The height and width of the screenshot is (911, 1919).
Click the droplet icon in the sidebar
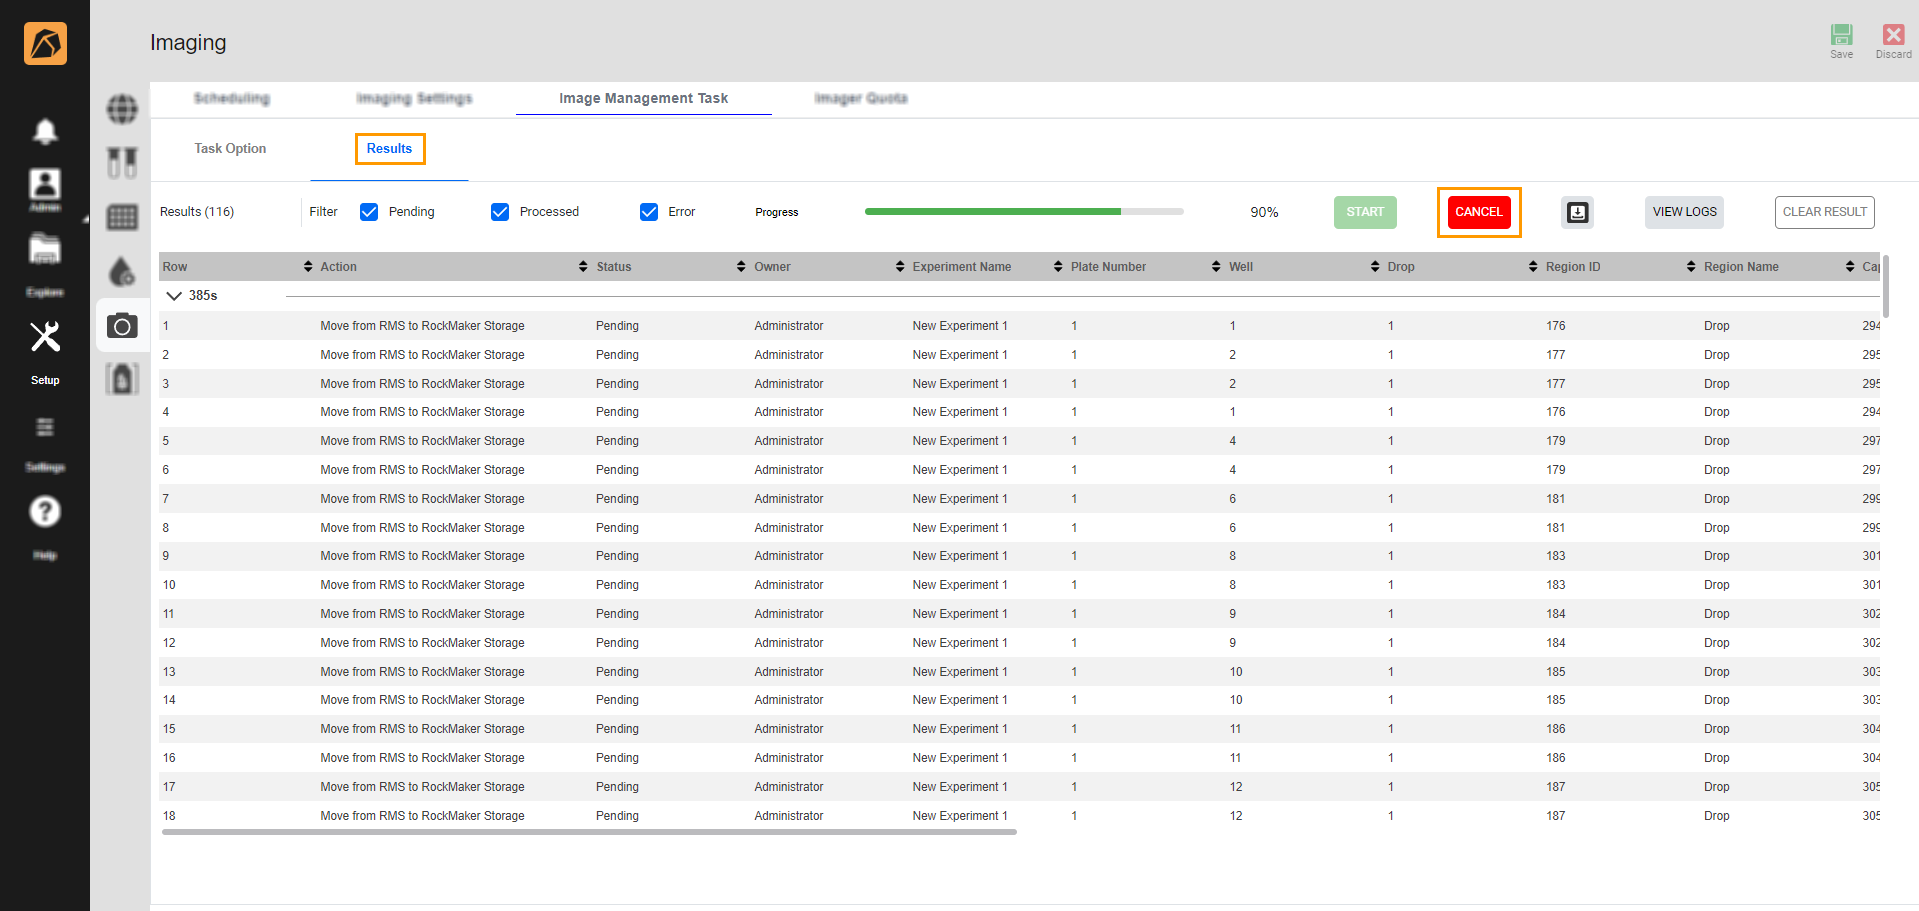[x=122, y=271]
